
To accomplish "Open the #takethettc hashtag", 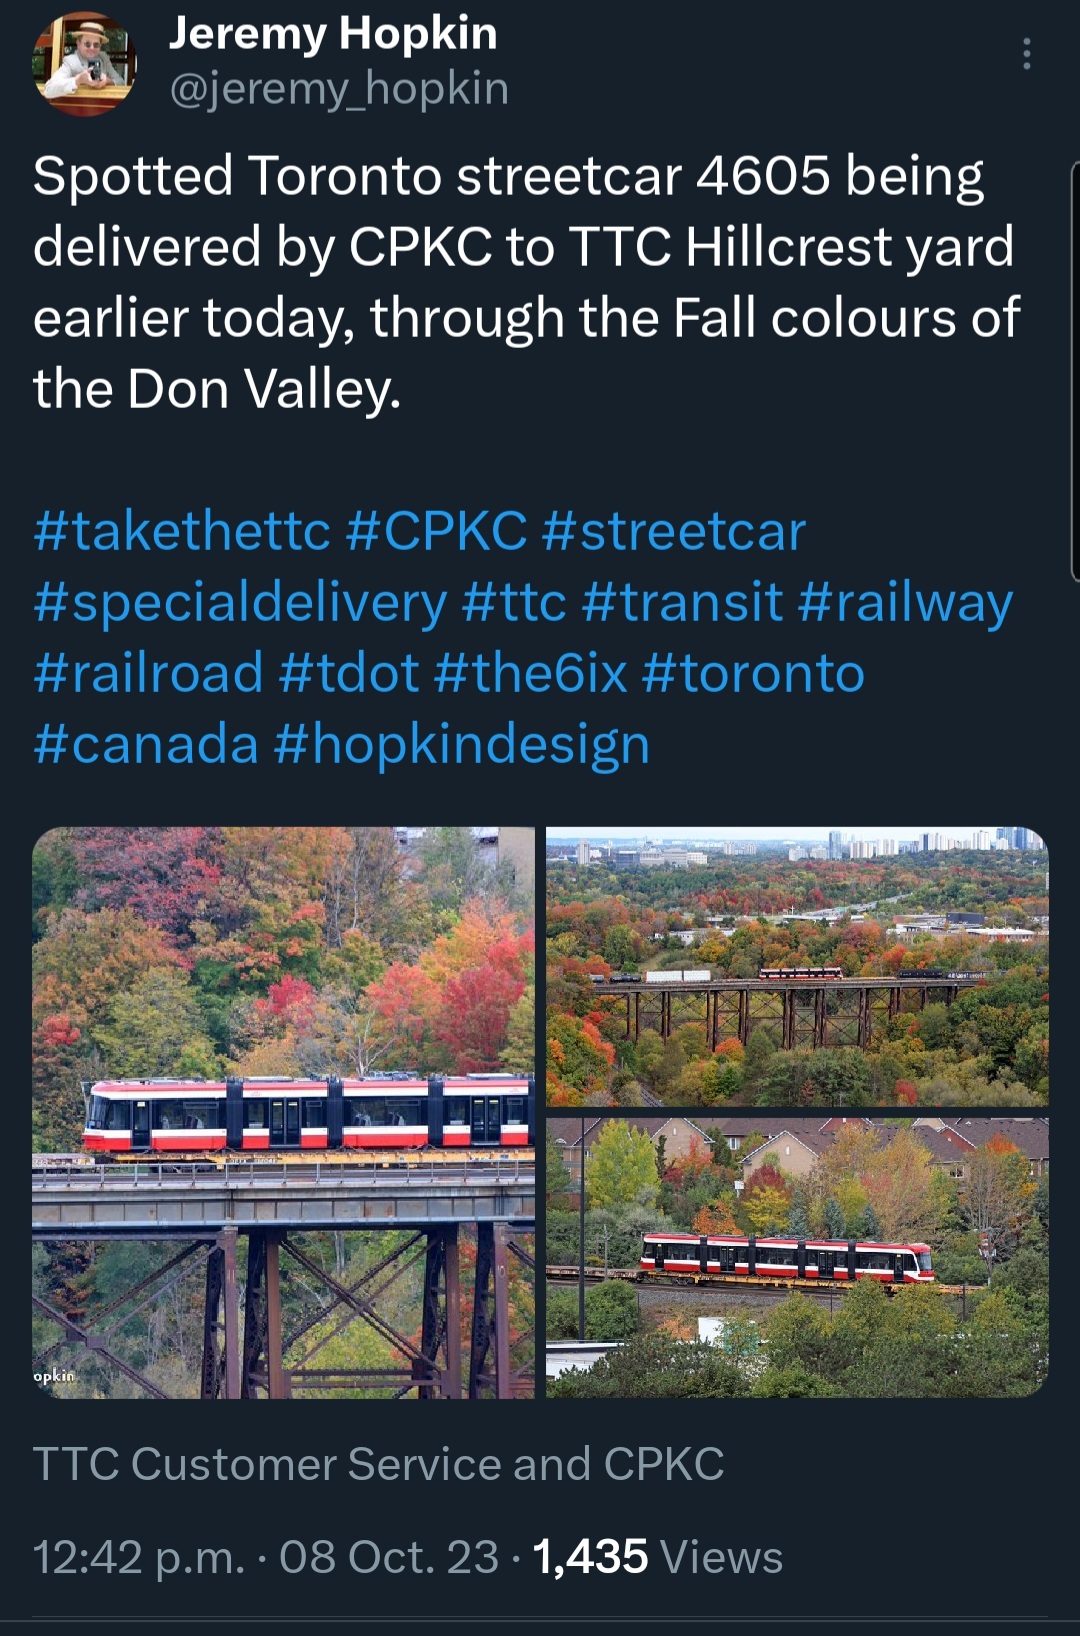I will (181, 531).
